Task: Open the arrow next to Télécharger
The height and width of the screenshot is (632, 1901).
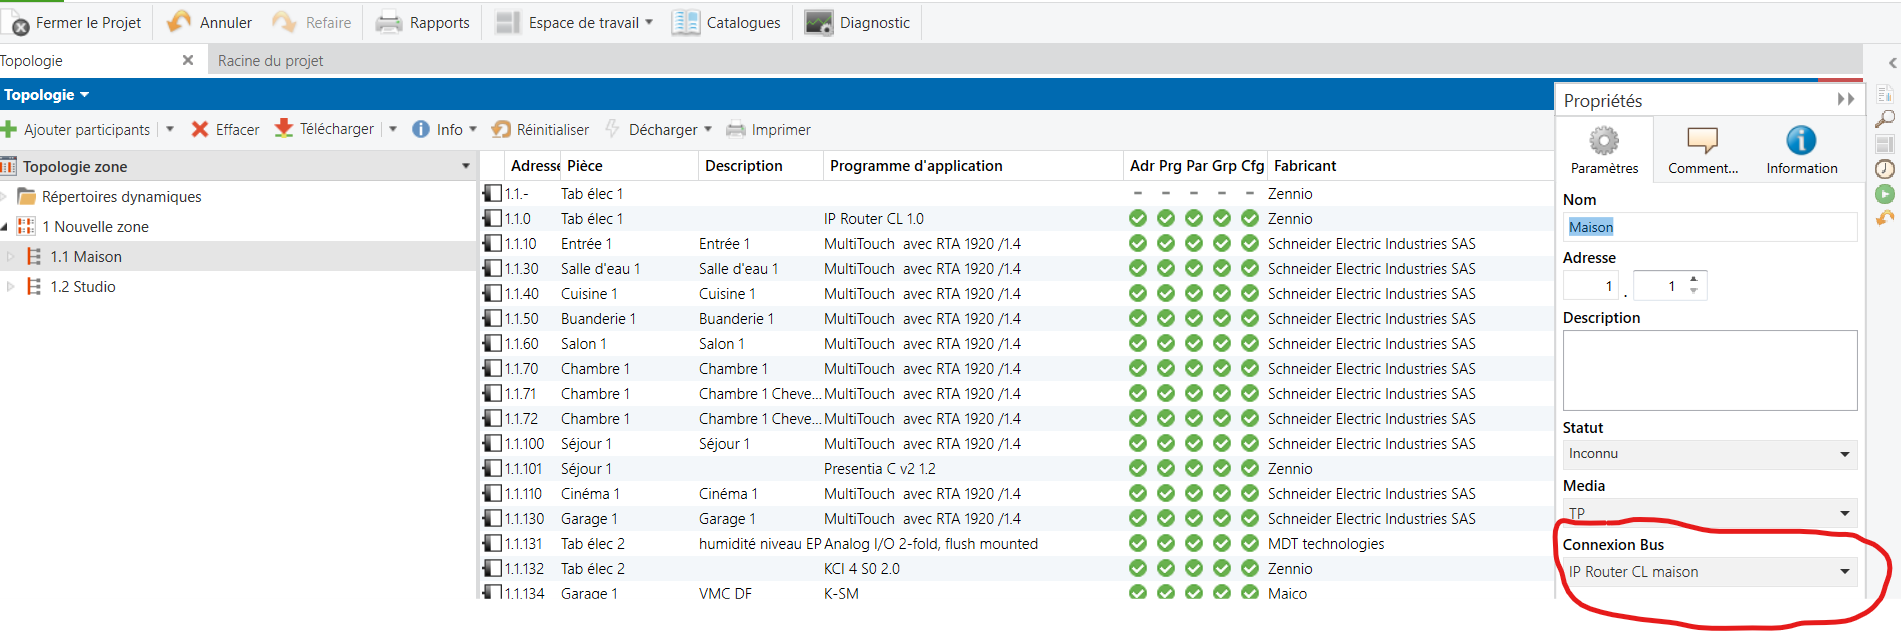Action: point(393,129)
